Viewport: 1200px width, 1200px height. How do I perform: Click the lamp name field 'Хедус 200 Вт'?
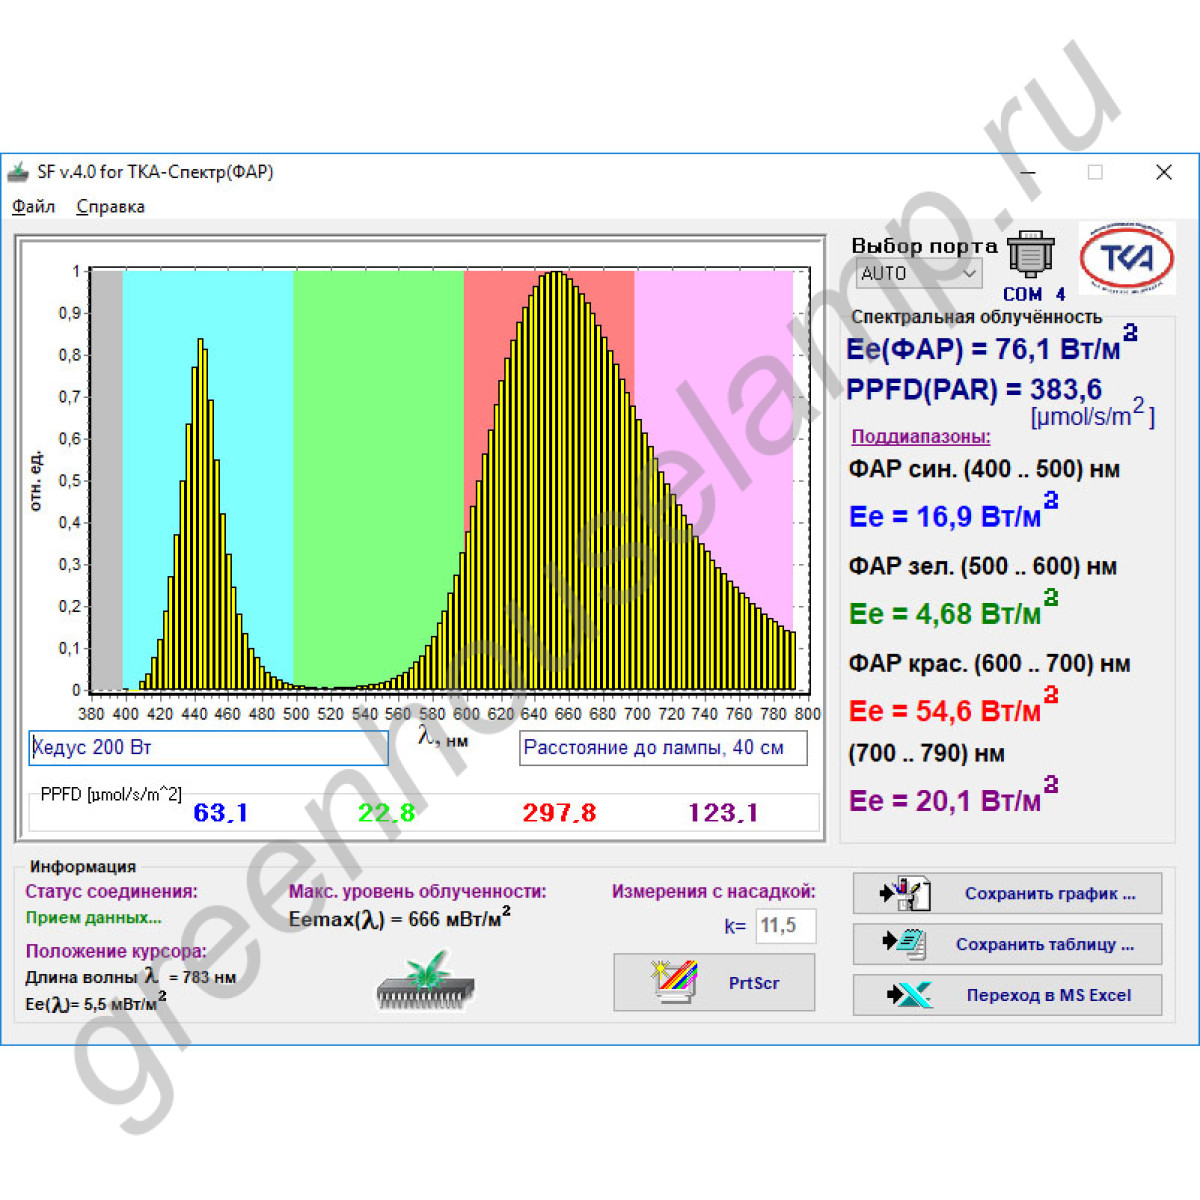point(208,748)
